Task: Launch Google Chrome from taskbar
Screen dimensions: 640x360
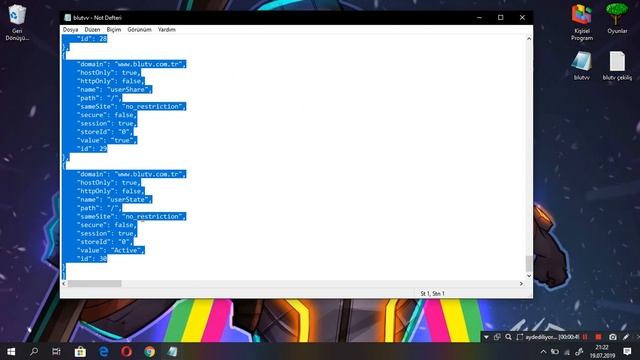Action: (x=149, y=351)
